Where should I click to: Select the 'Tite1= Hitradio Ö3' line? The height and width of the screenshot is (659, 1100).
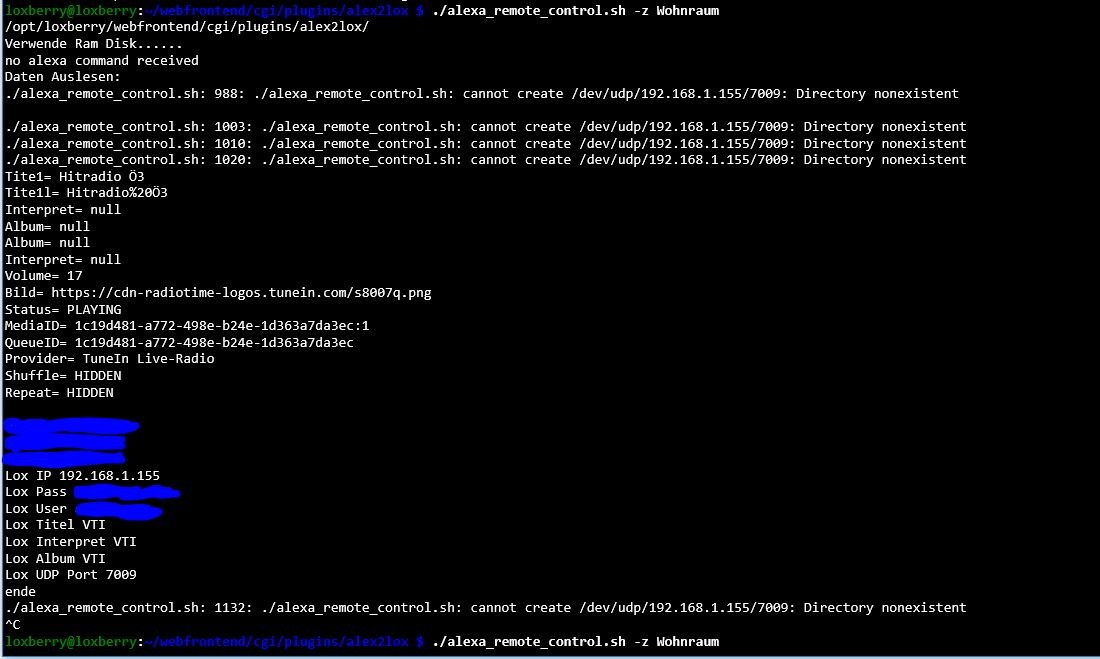point(74,176)
